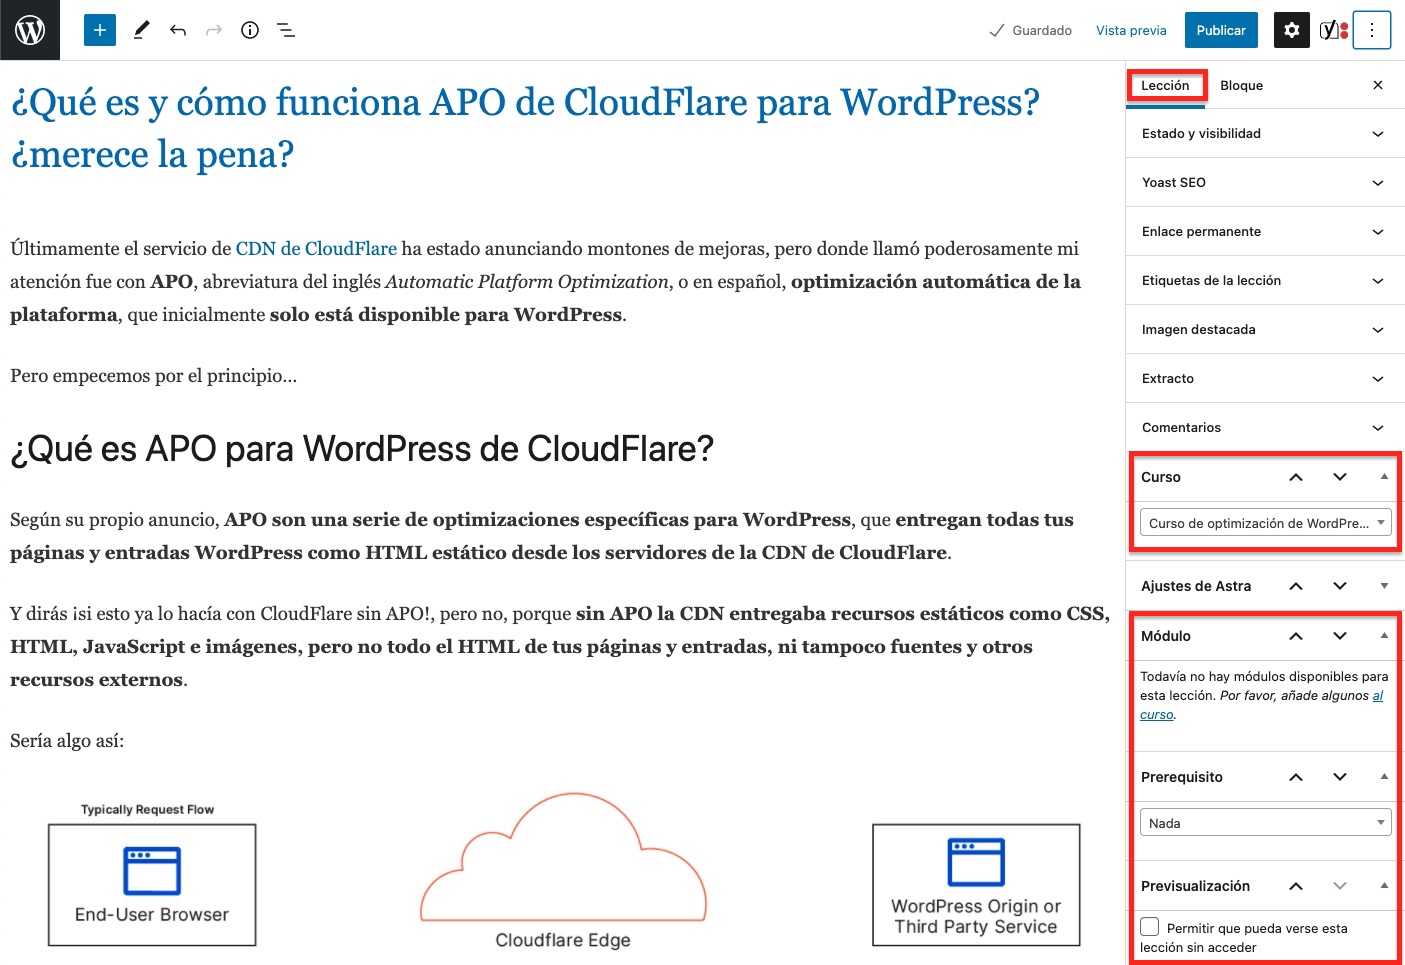Viewport: 1405px width, 965px height.
Task: Undo the last change
Action: coord(178,30)
